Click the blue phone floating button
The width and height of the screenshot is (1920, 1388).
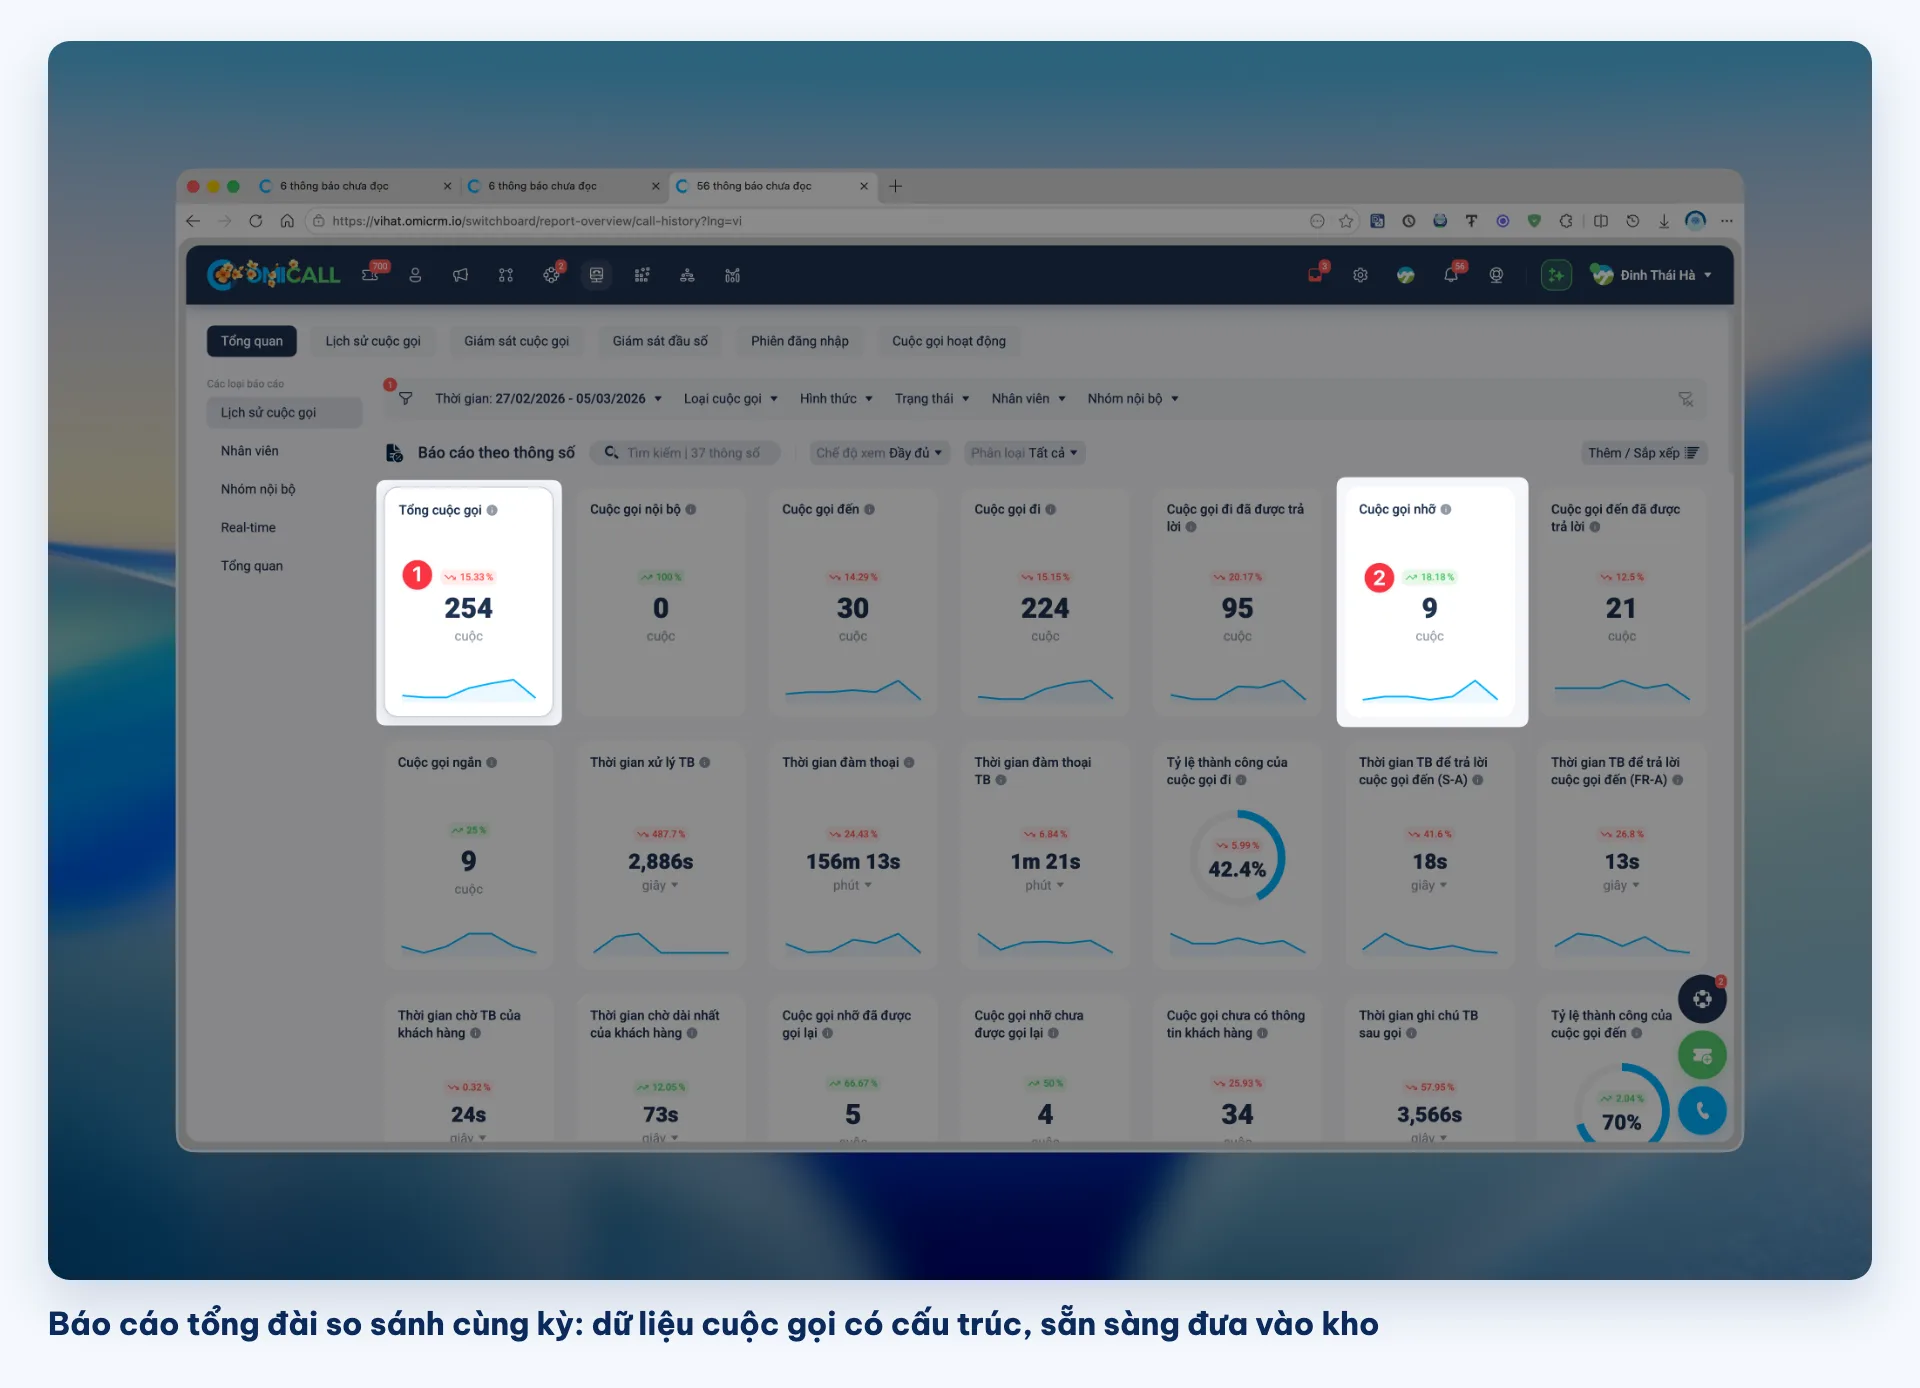[x=1702, y=1110]
